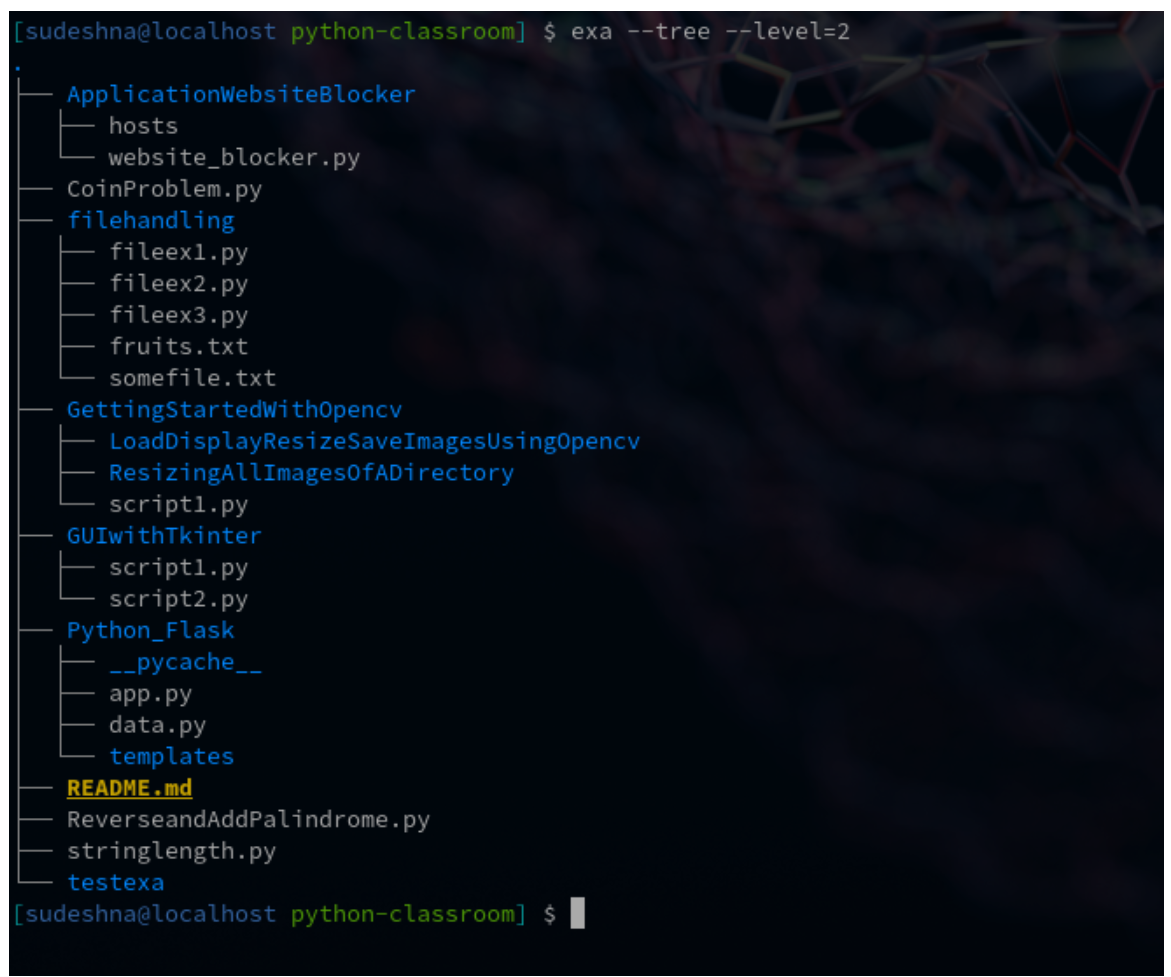Select the LoadDisplayResizeSaveImagesUsingOpencv directory
Image resolution: width=1171 pixels, height=977 pixels.
(x=374, y=442)
